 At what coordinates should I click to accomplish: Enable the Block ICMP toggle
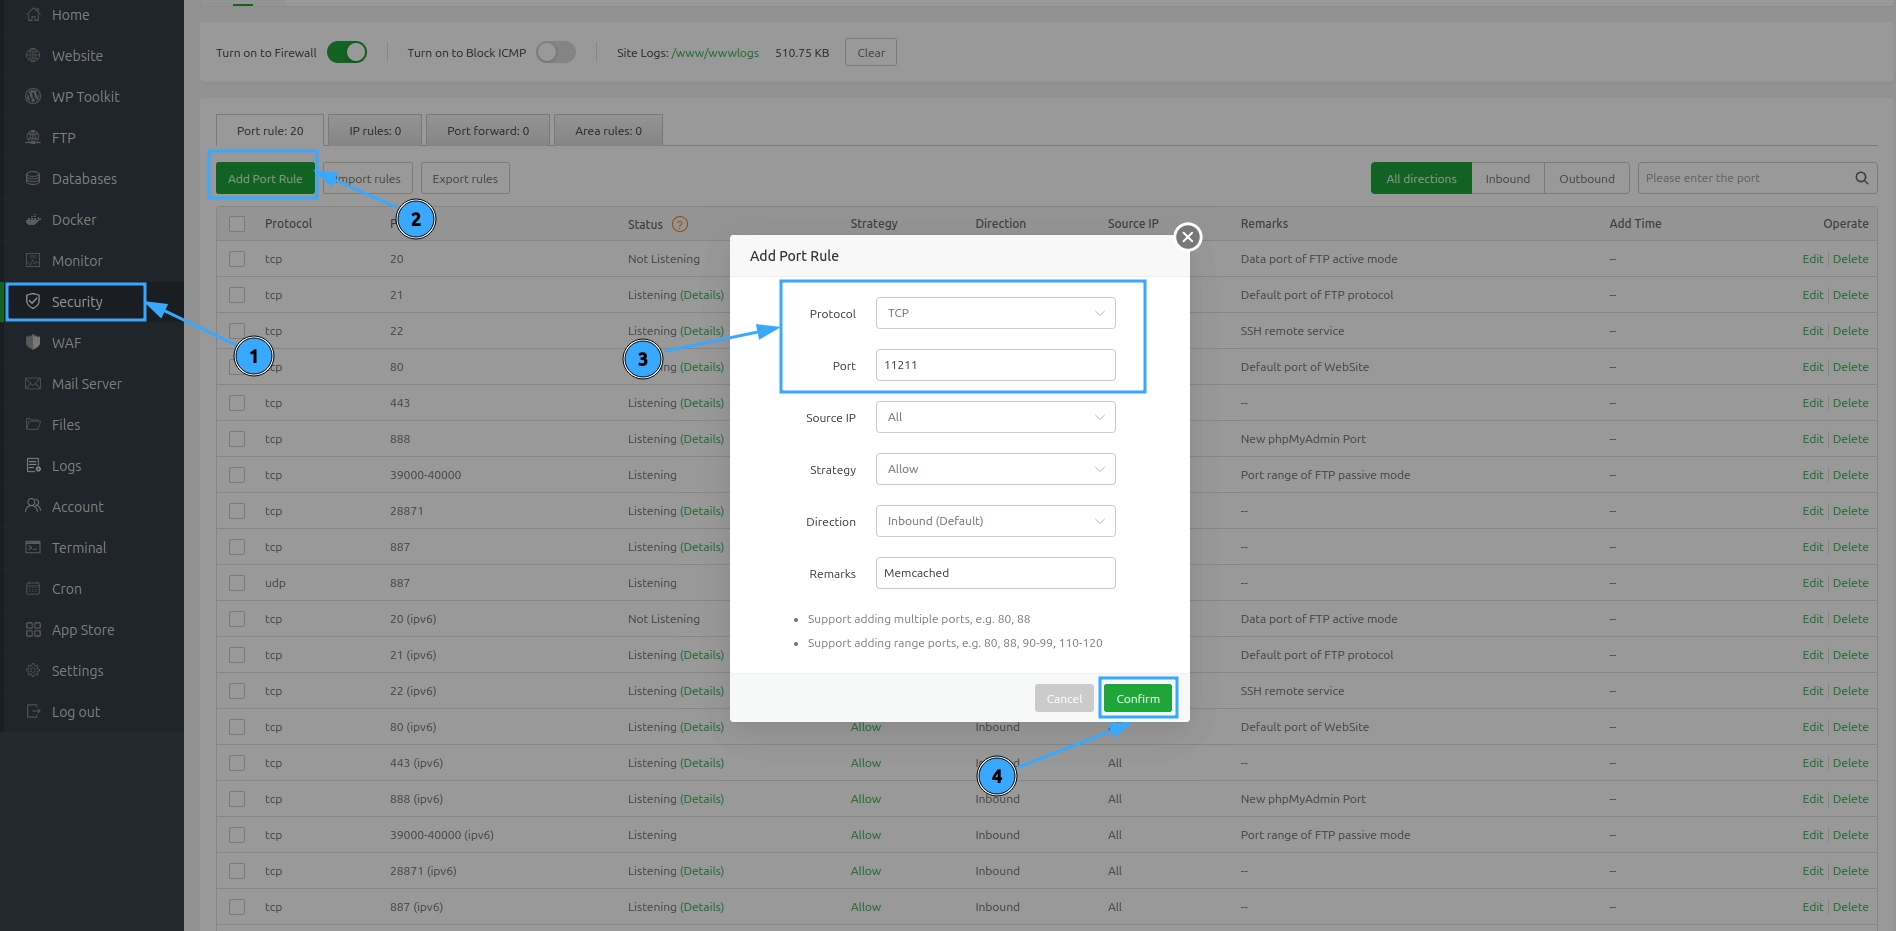click(x=556, y=52)
